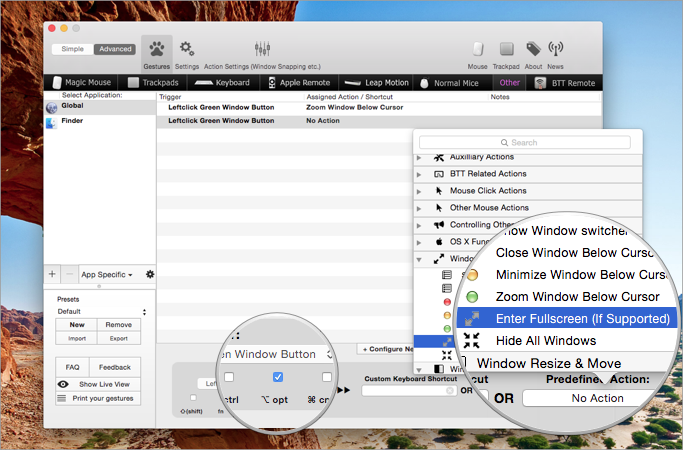Select the Global application entry
683x450 pixels.
tap(100, 107)
